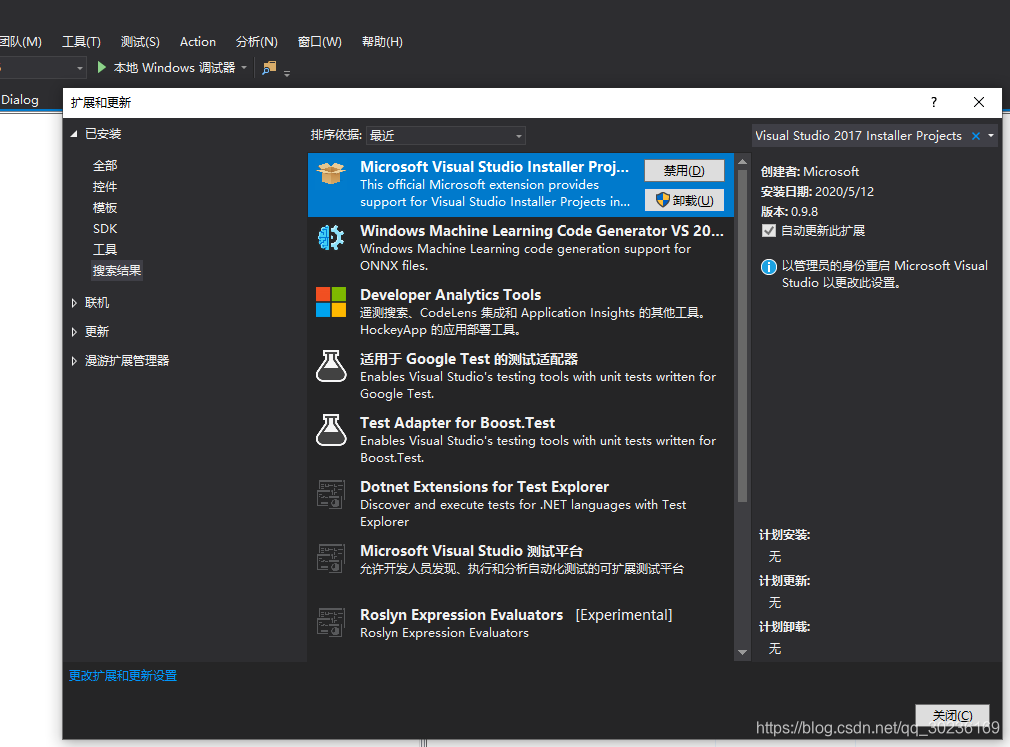
Task: Clear the search filter with the x icon
Action: [x=977, y=135]
